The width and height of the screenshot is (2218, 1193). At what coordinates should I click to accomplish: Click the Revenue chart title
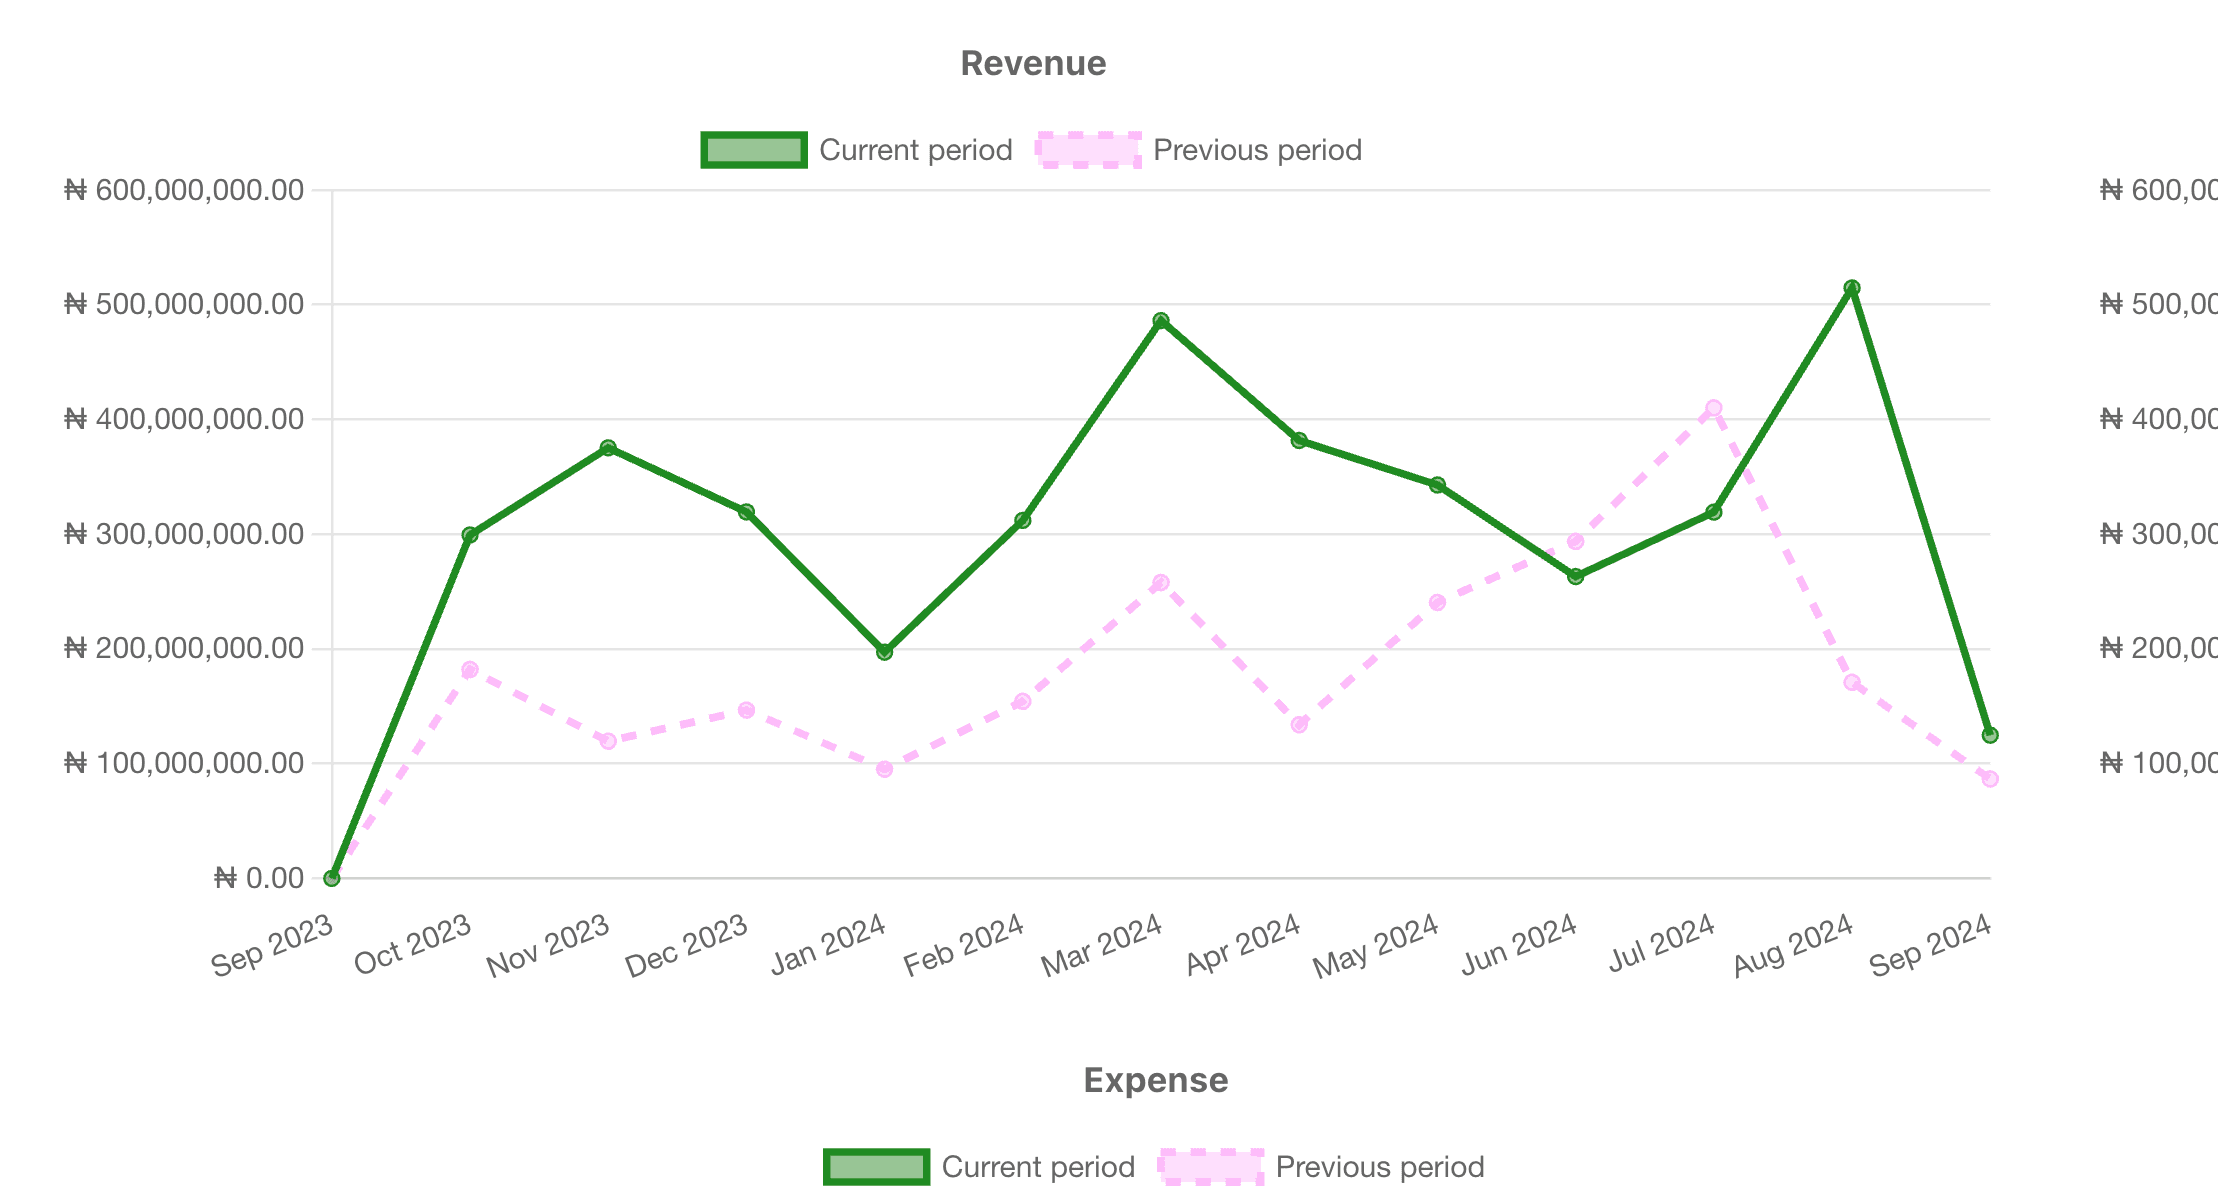(x=1033, y=64)
